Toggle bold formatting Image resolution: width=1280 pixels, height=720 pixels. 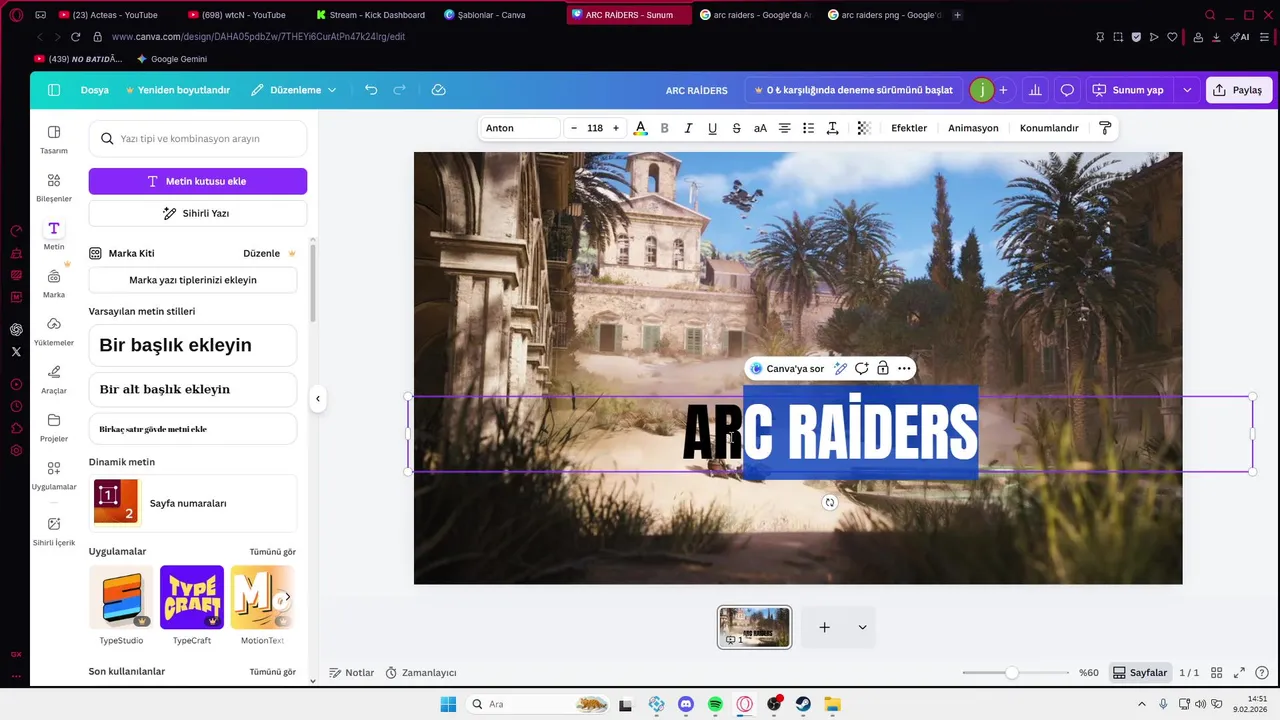click(x=664, y=128)
